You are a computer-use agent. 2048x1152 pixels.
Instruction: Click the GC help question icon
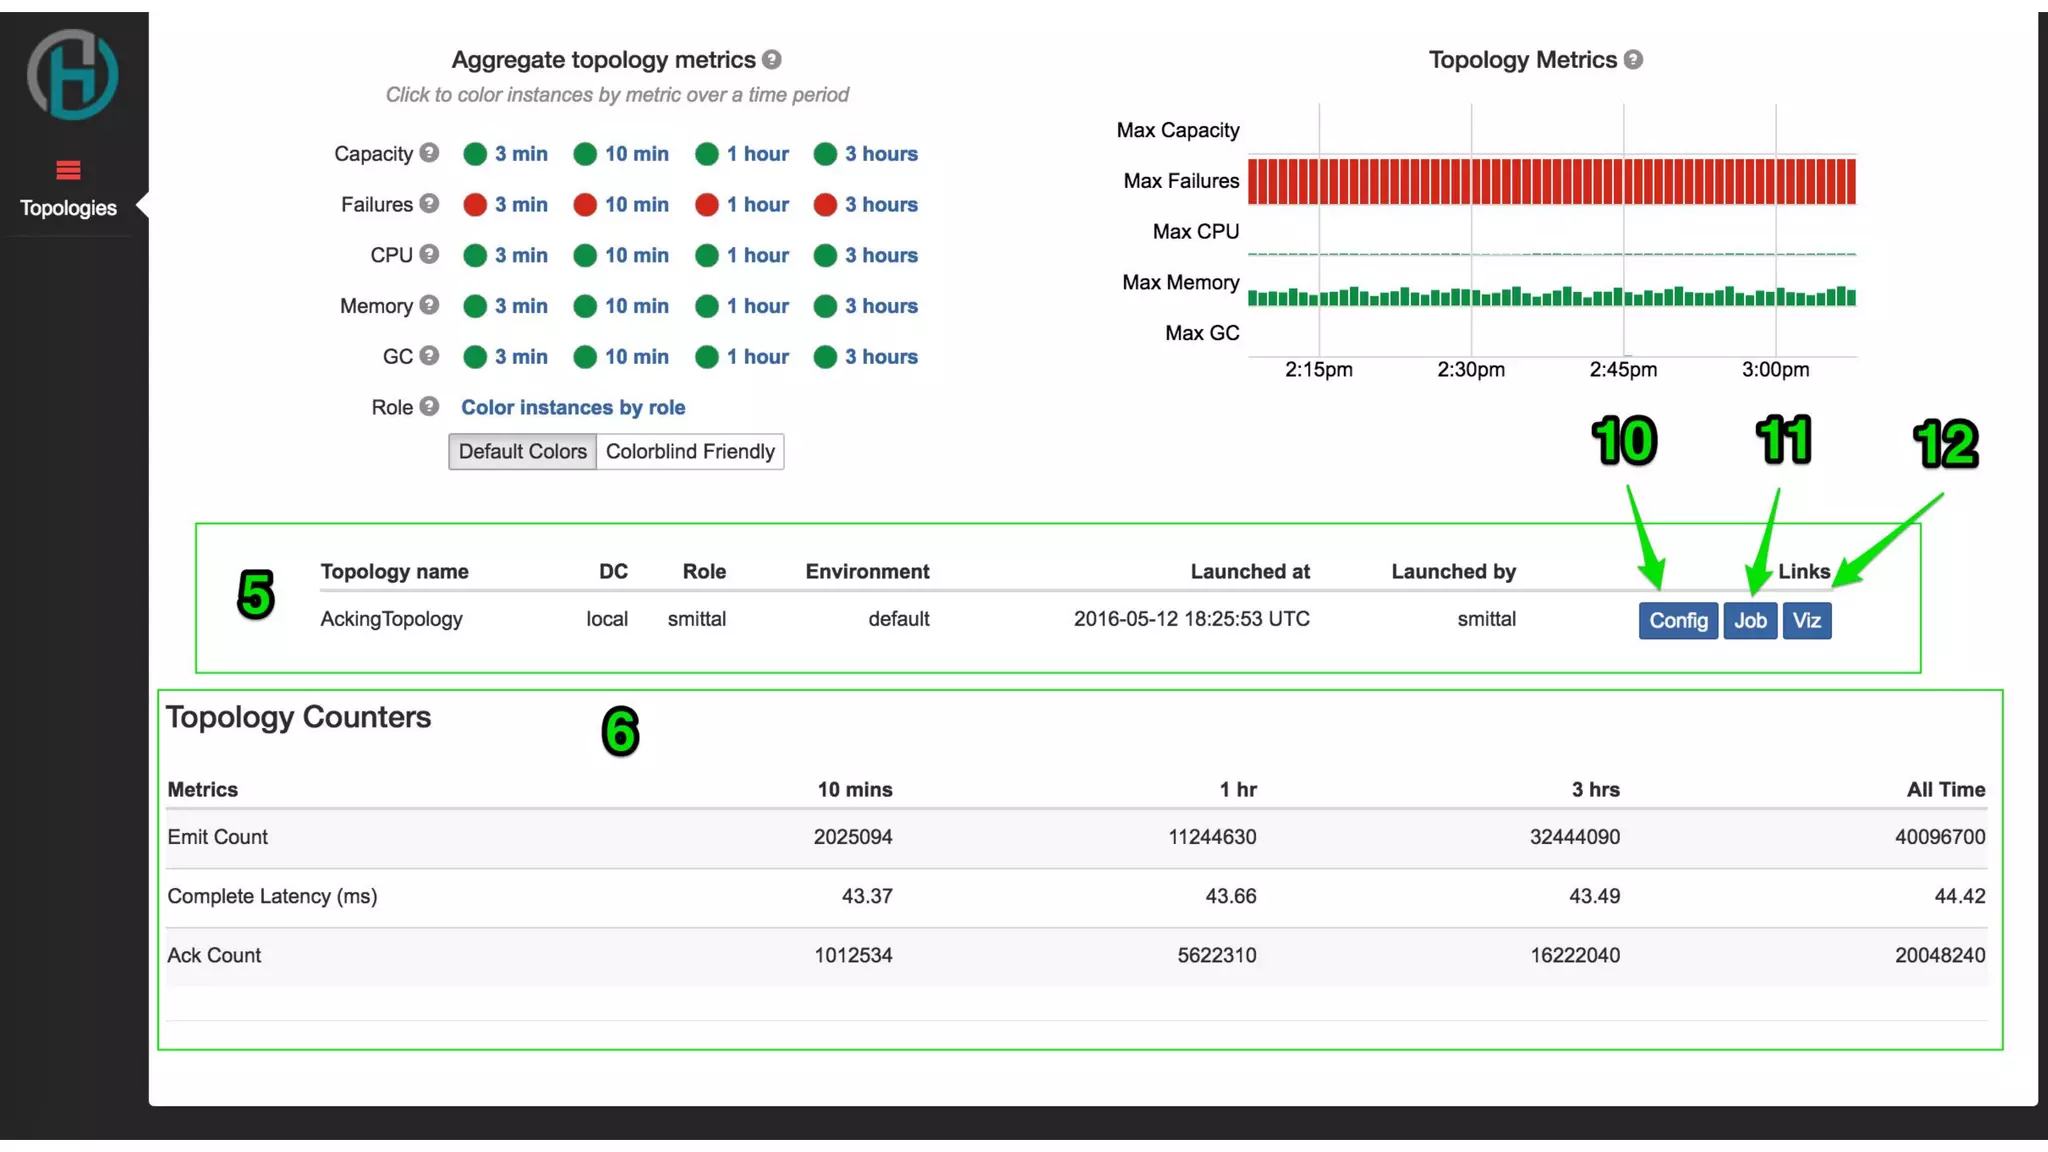point(429,356)
